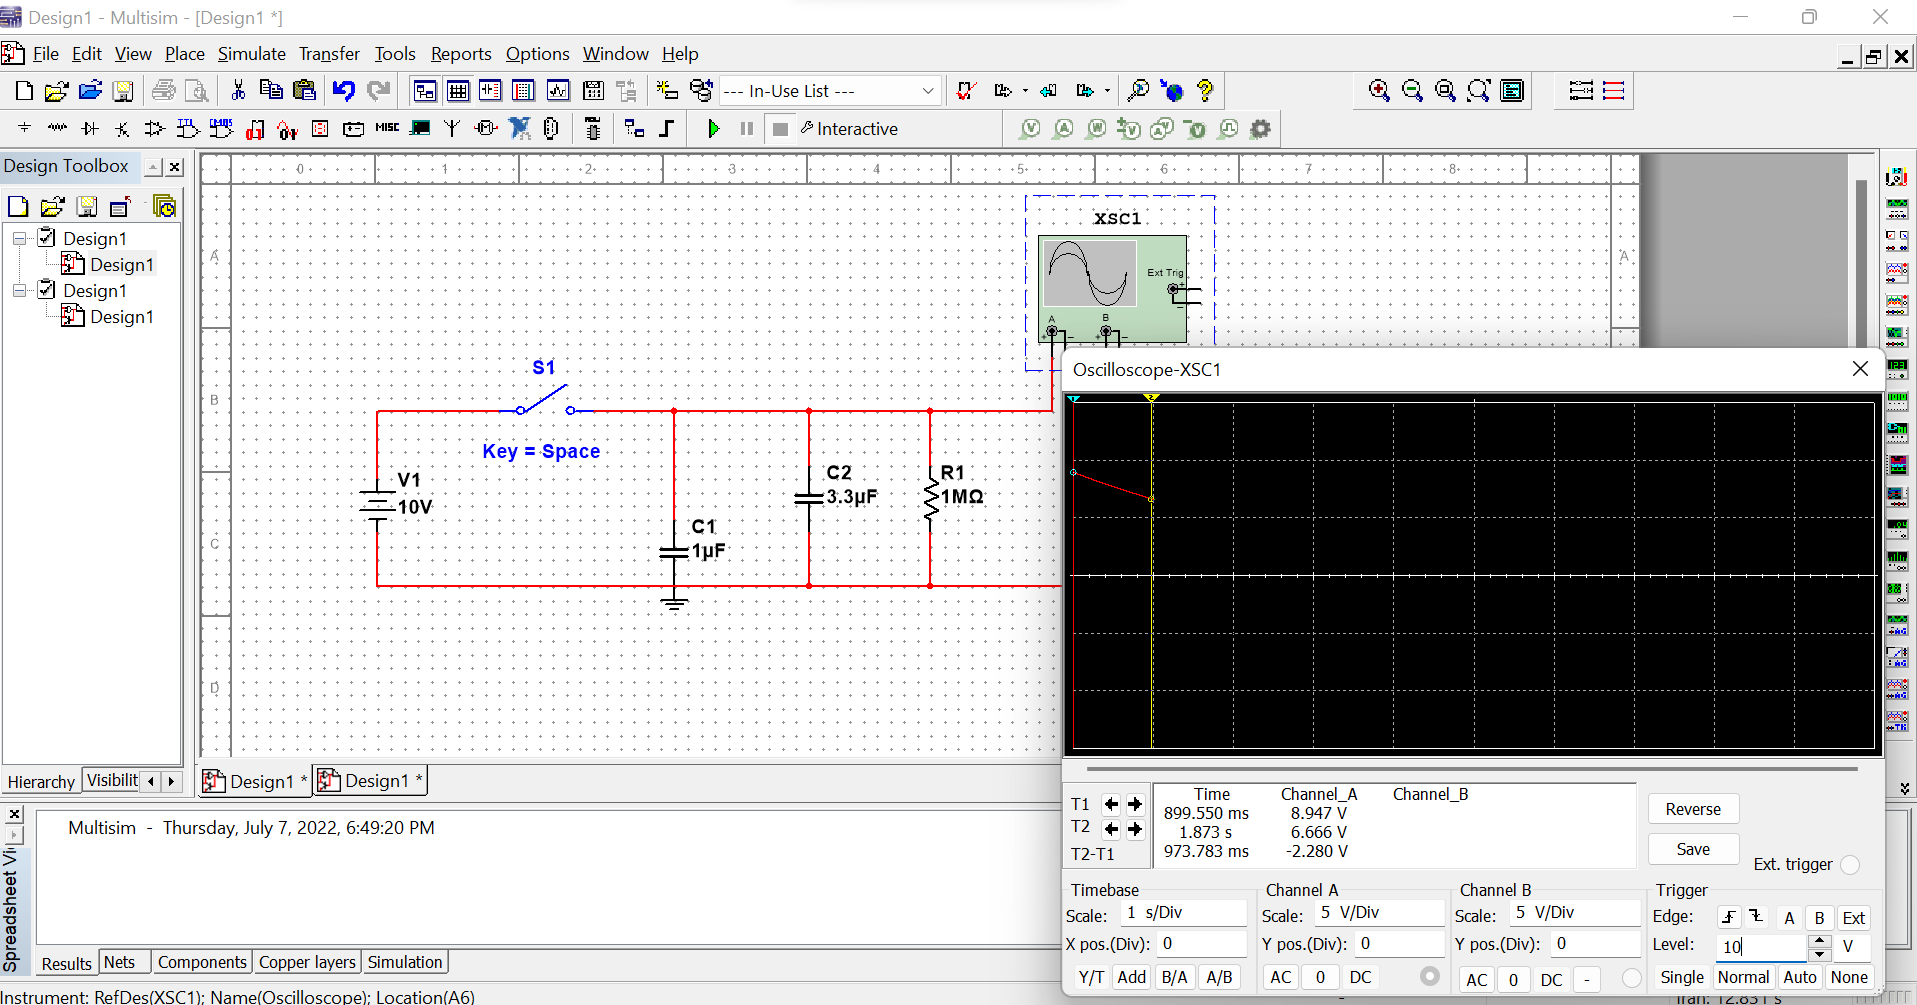Run the simulation with the green play icon
This screenshot has height=1005, width=1917.
click(x=713, y=128)
